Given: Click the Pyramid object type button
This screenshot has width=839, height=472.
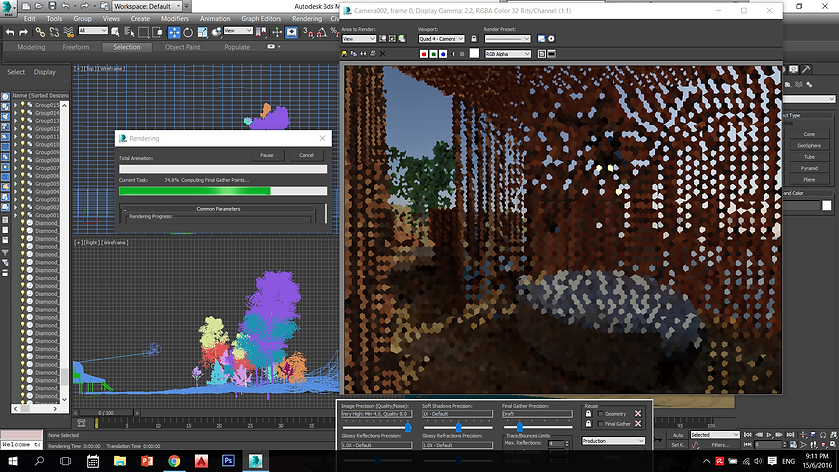Looking at the screenshot, I should point(809,168).
